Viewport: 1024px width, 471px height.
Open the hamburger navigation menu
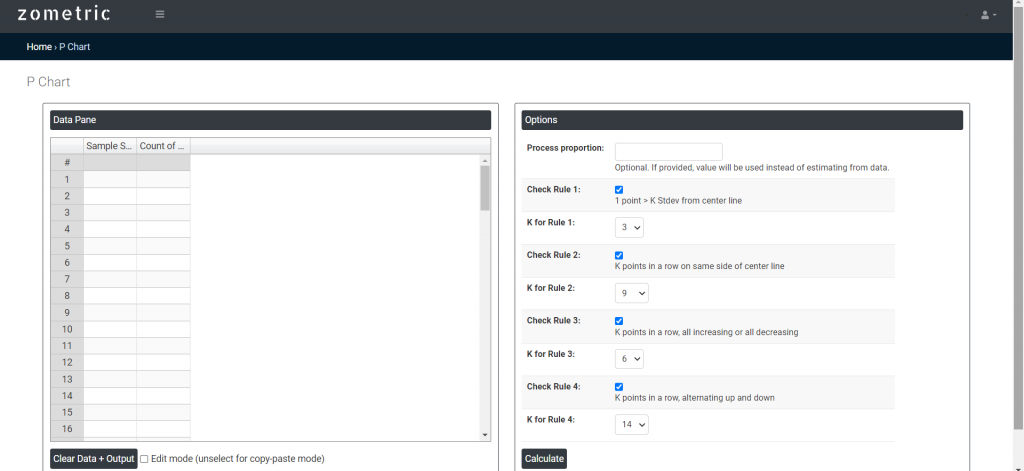click(160, 14)
